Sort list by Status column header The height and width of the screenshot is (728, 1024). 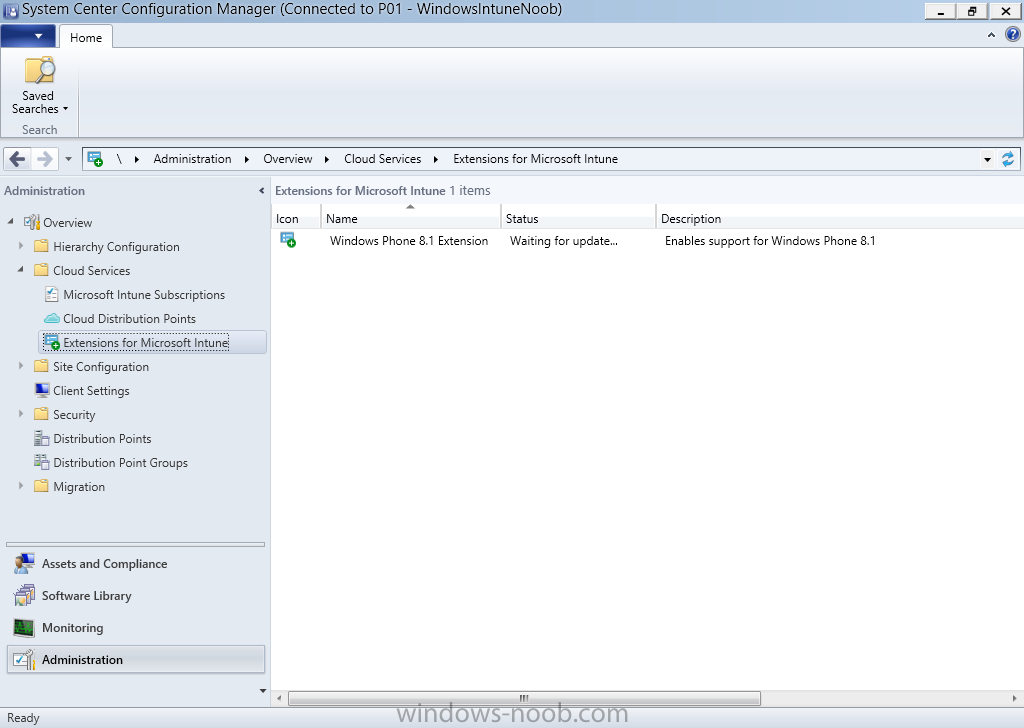pyautogui.click(x=579, y=219)
